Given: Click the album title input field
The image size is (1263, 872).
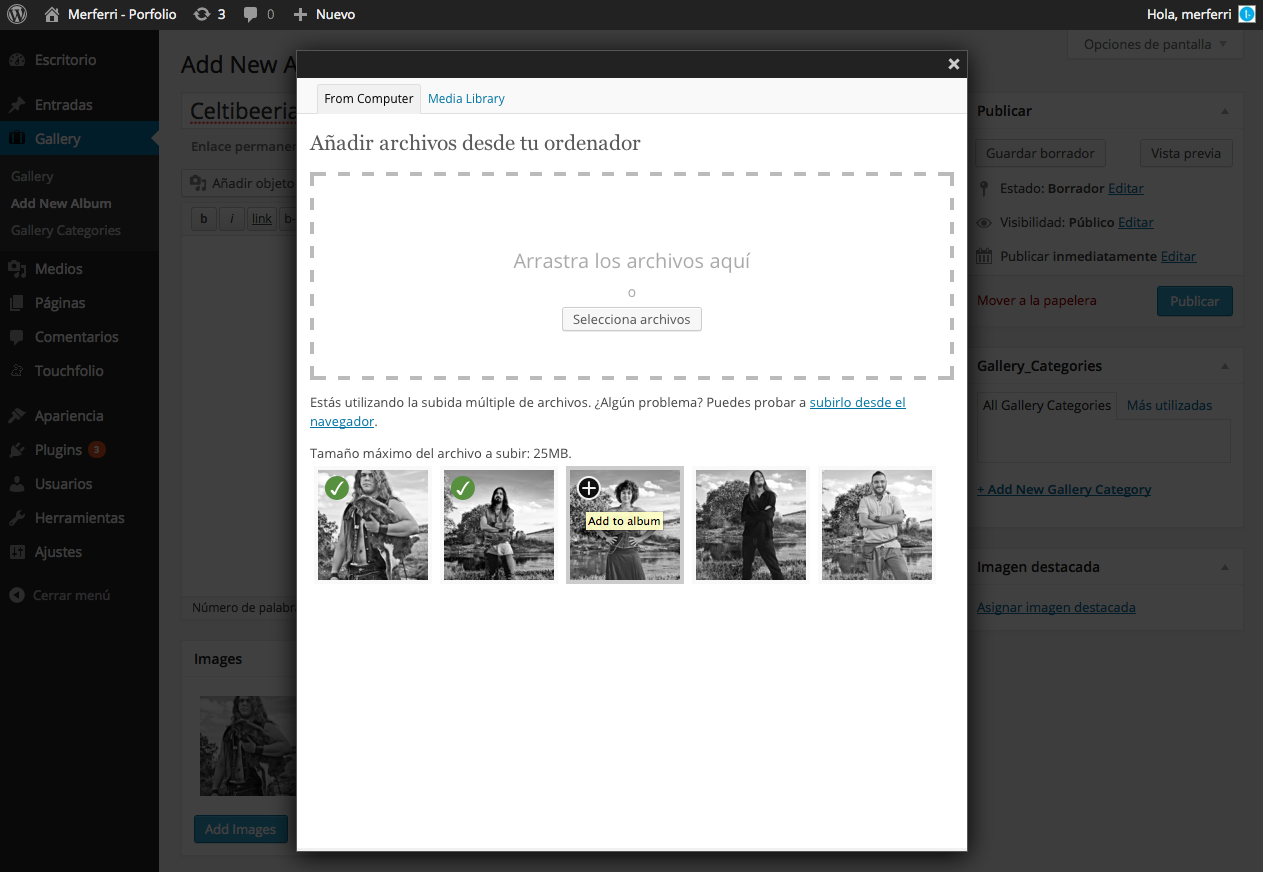Looking at the screenshot, I should pos(240,110).
